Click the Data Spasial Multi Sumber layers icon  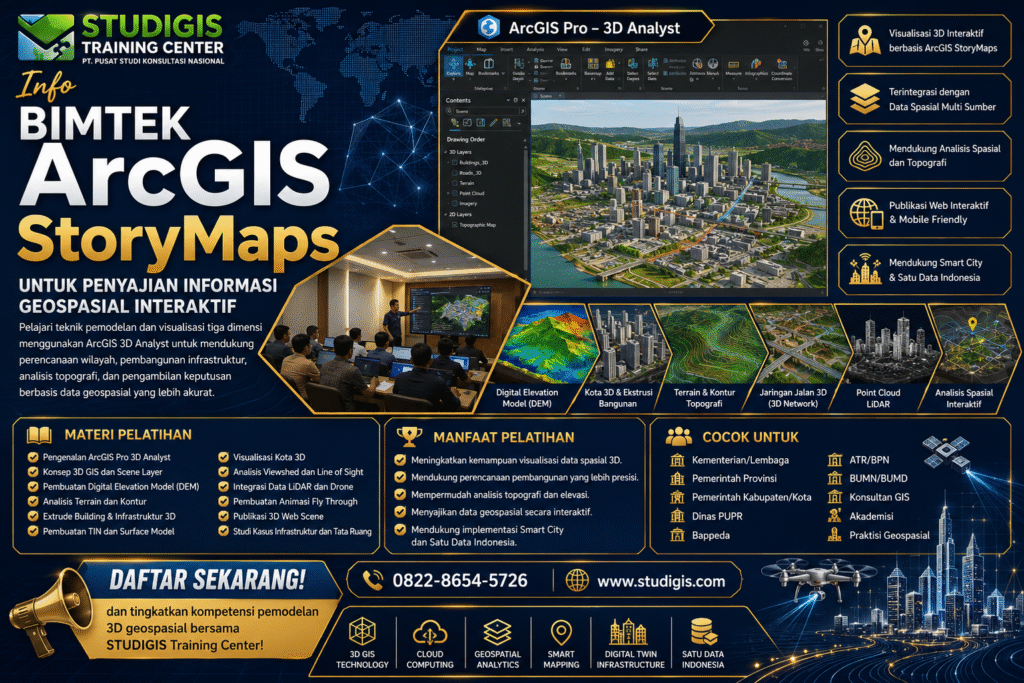tap(865, 99)
